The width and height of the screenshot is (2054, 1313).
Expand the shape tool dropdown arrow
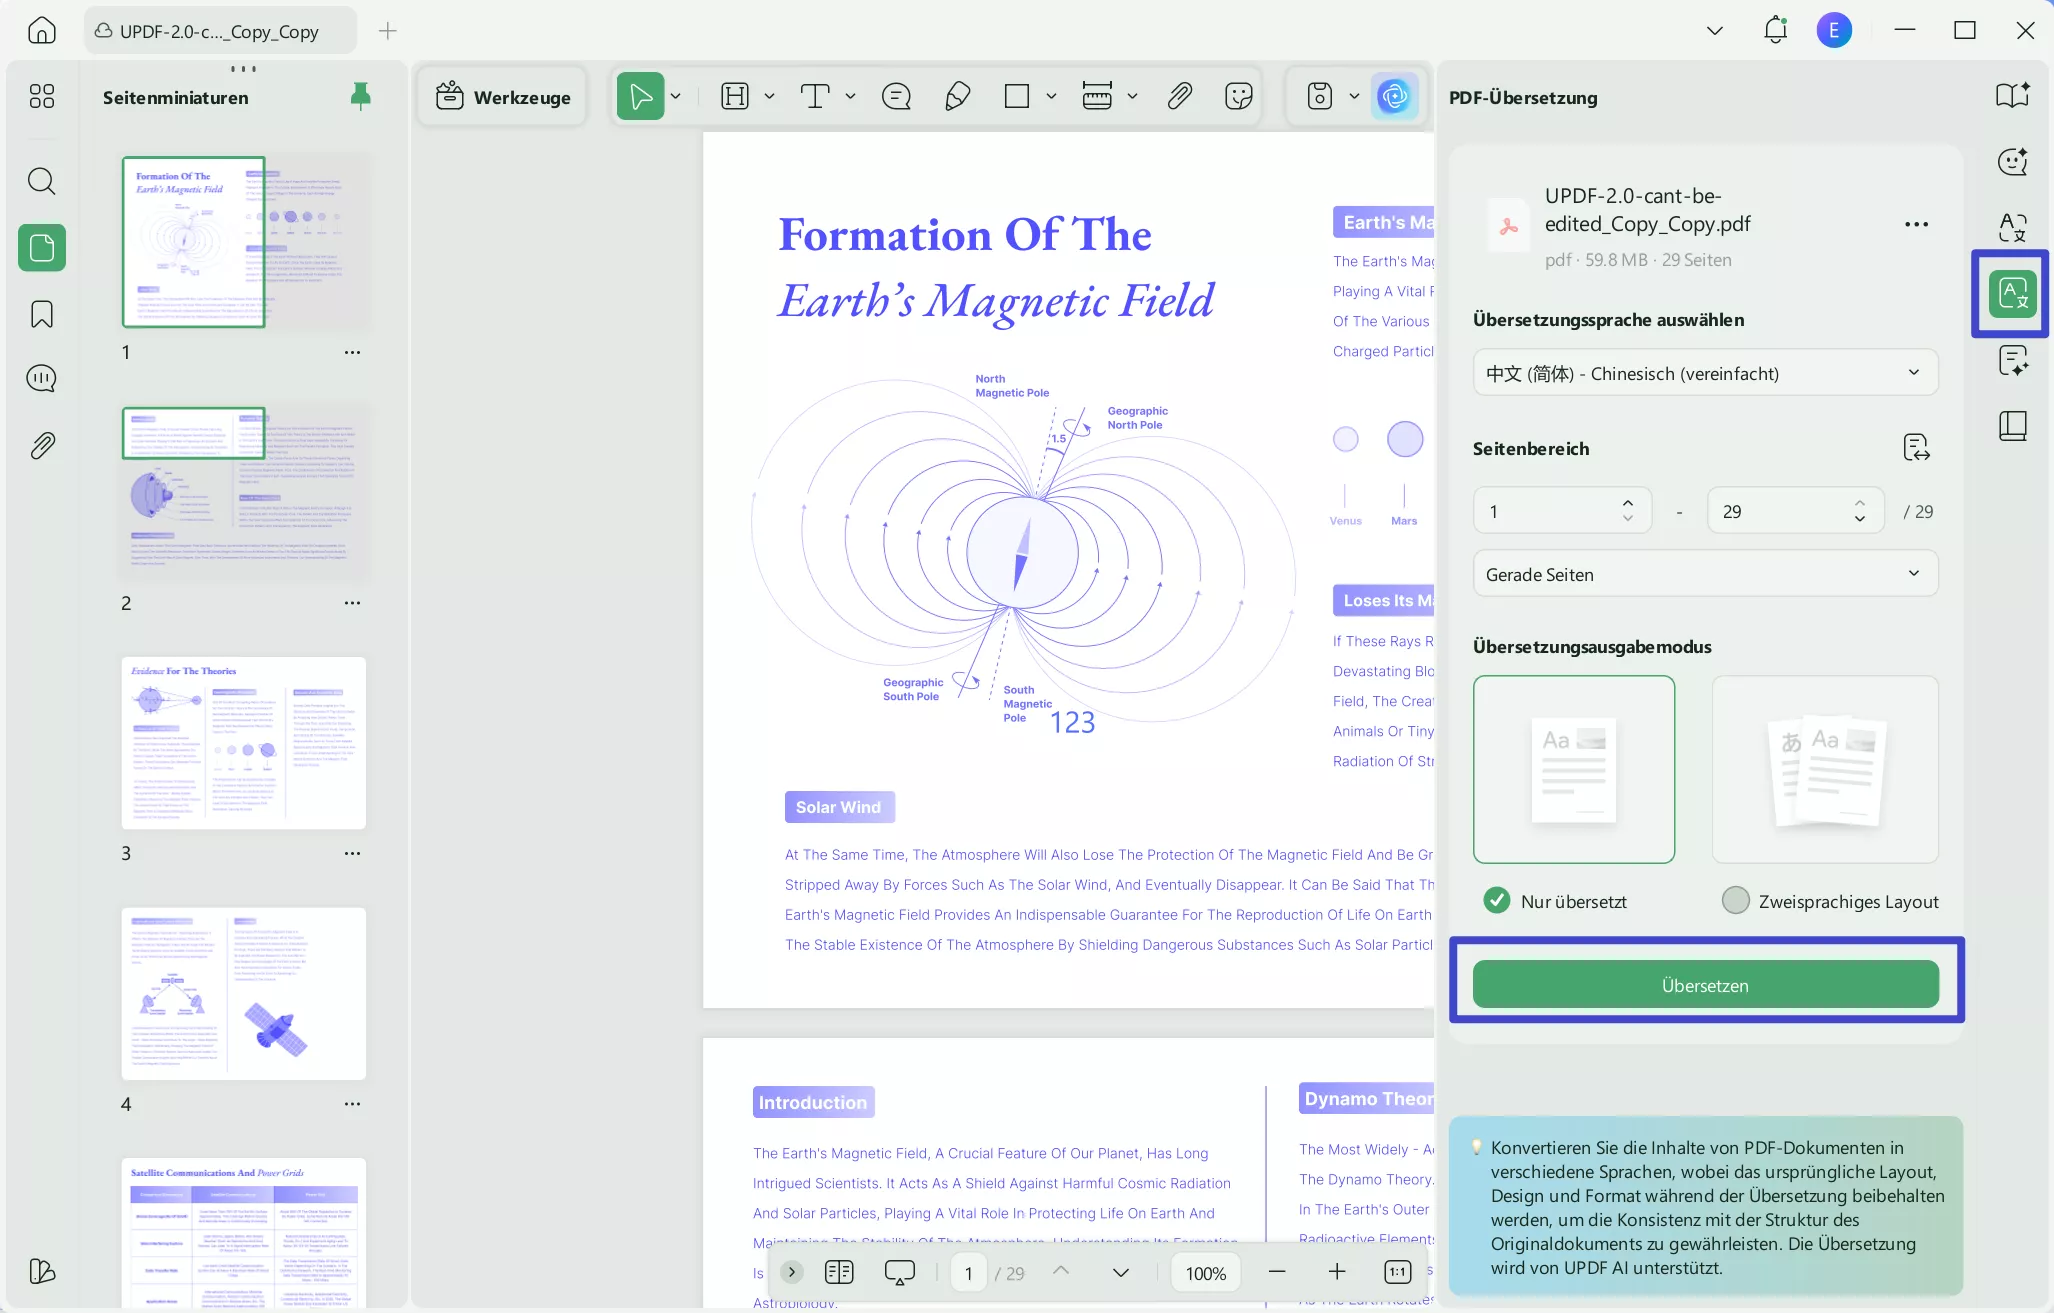point(1051,96)
